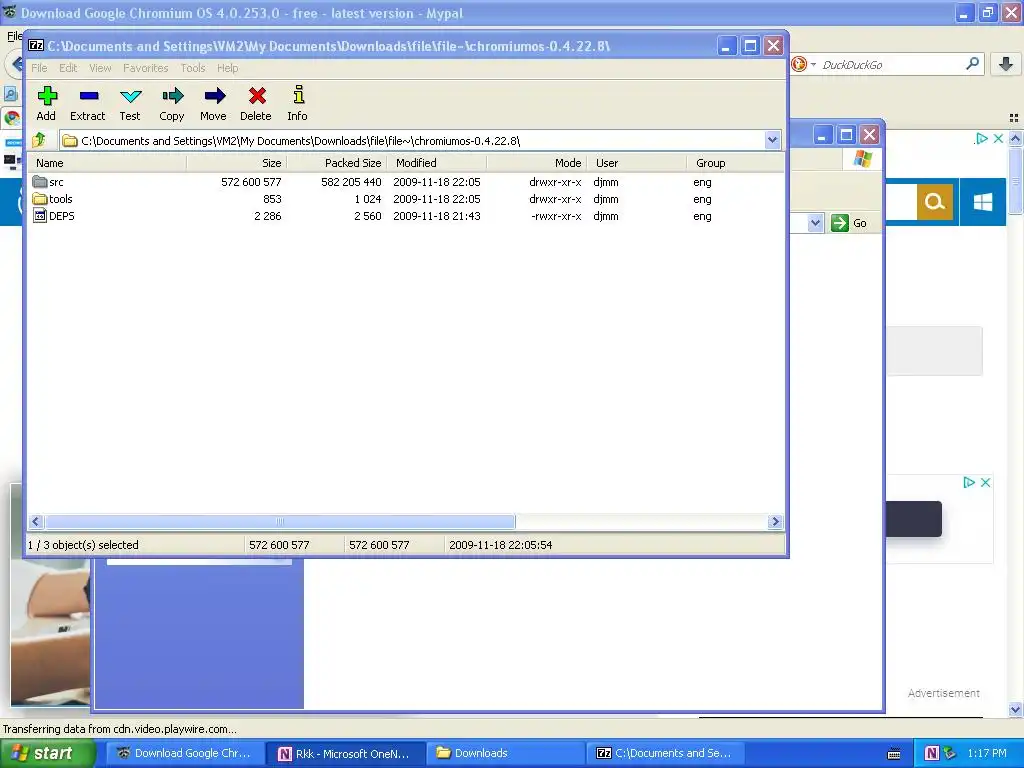Sort by the Group column header
1024x768 pixels.
click(x=735, y=163)
